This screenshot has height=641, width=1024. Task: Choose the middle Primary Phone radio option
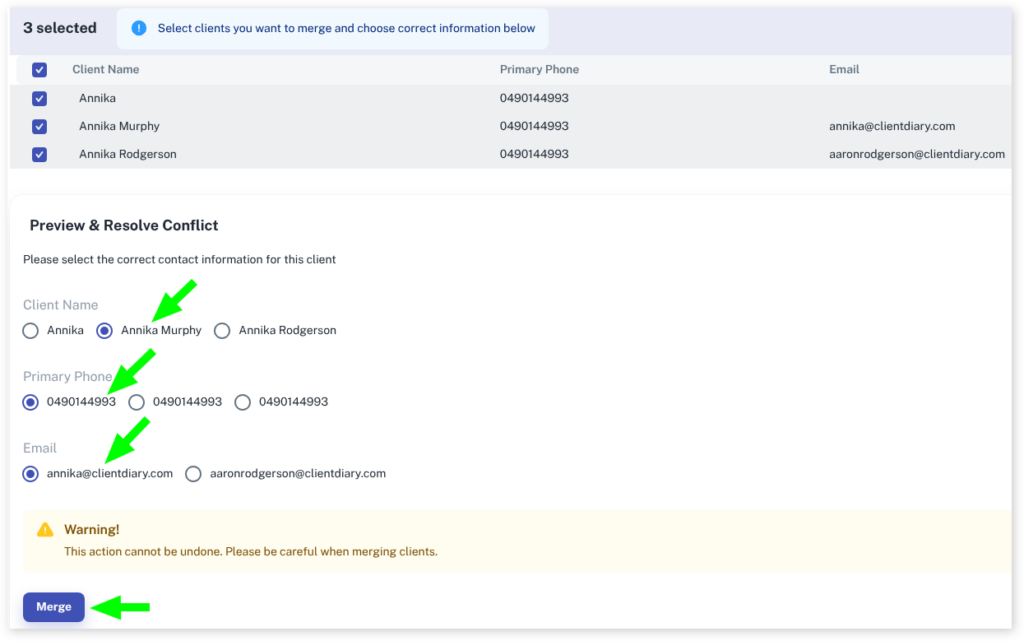[137, 402]
